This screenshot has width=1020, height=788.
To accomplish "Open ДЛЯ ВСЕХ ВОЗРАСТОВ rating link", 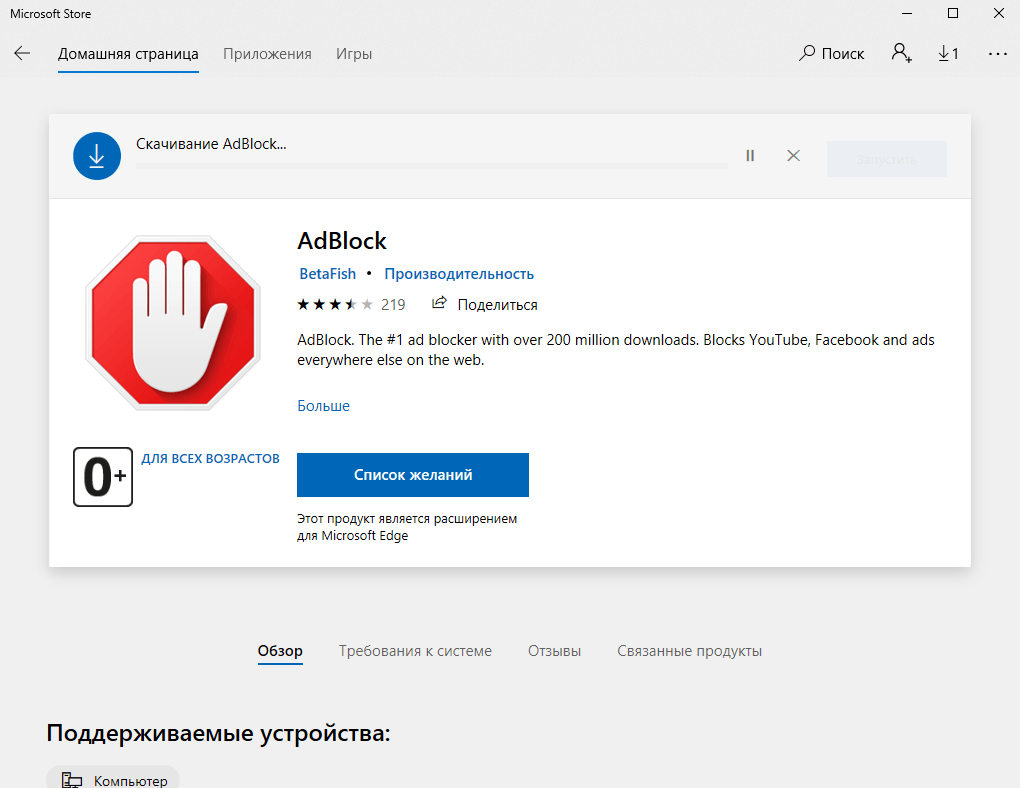I will [211, 459].
